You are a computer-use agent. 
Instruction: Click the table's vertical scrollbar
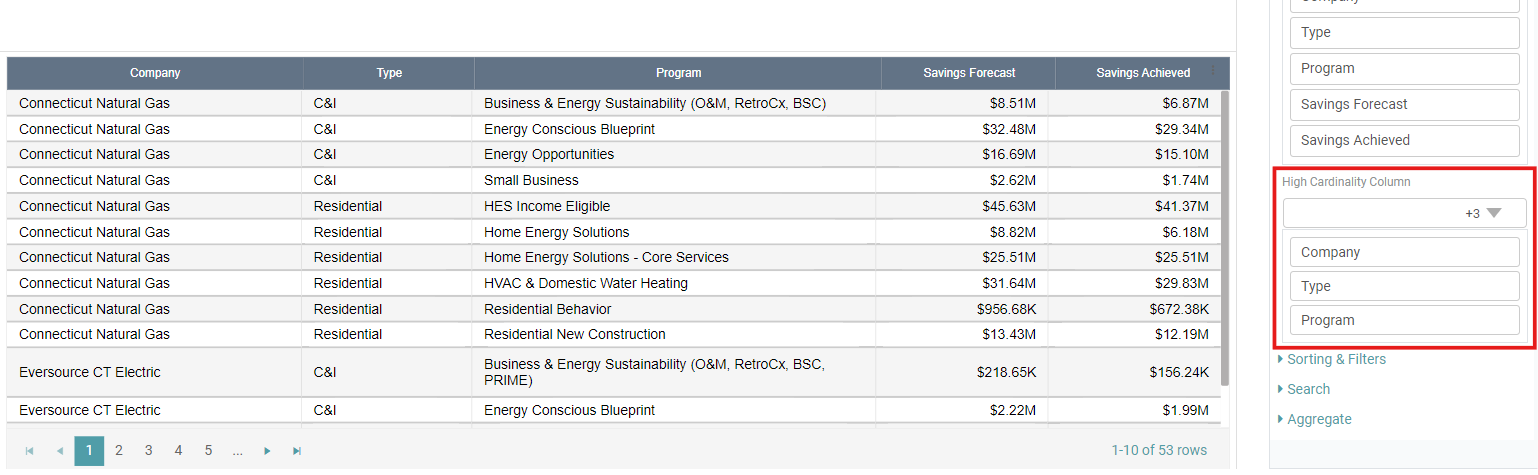(x=1225, y=238)
